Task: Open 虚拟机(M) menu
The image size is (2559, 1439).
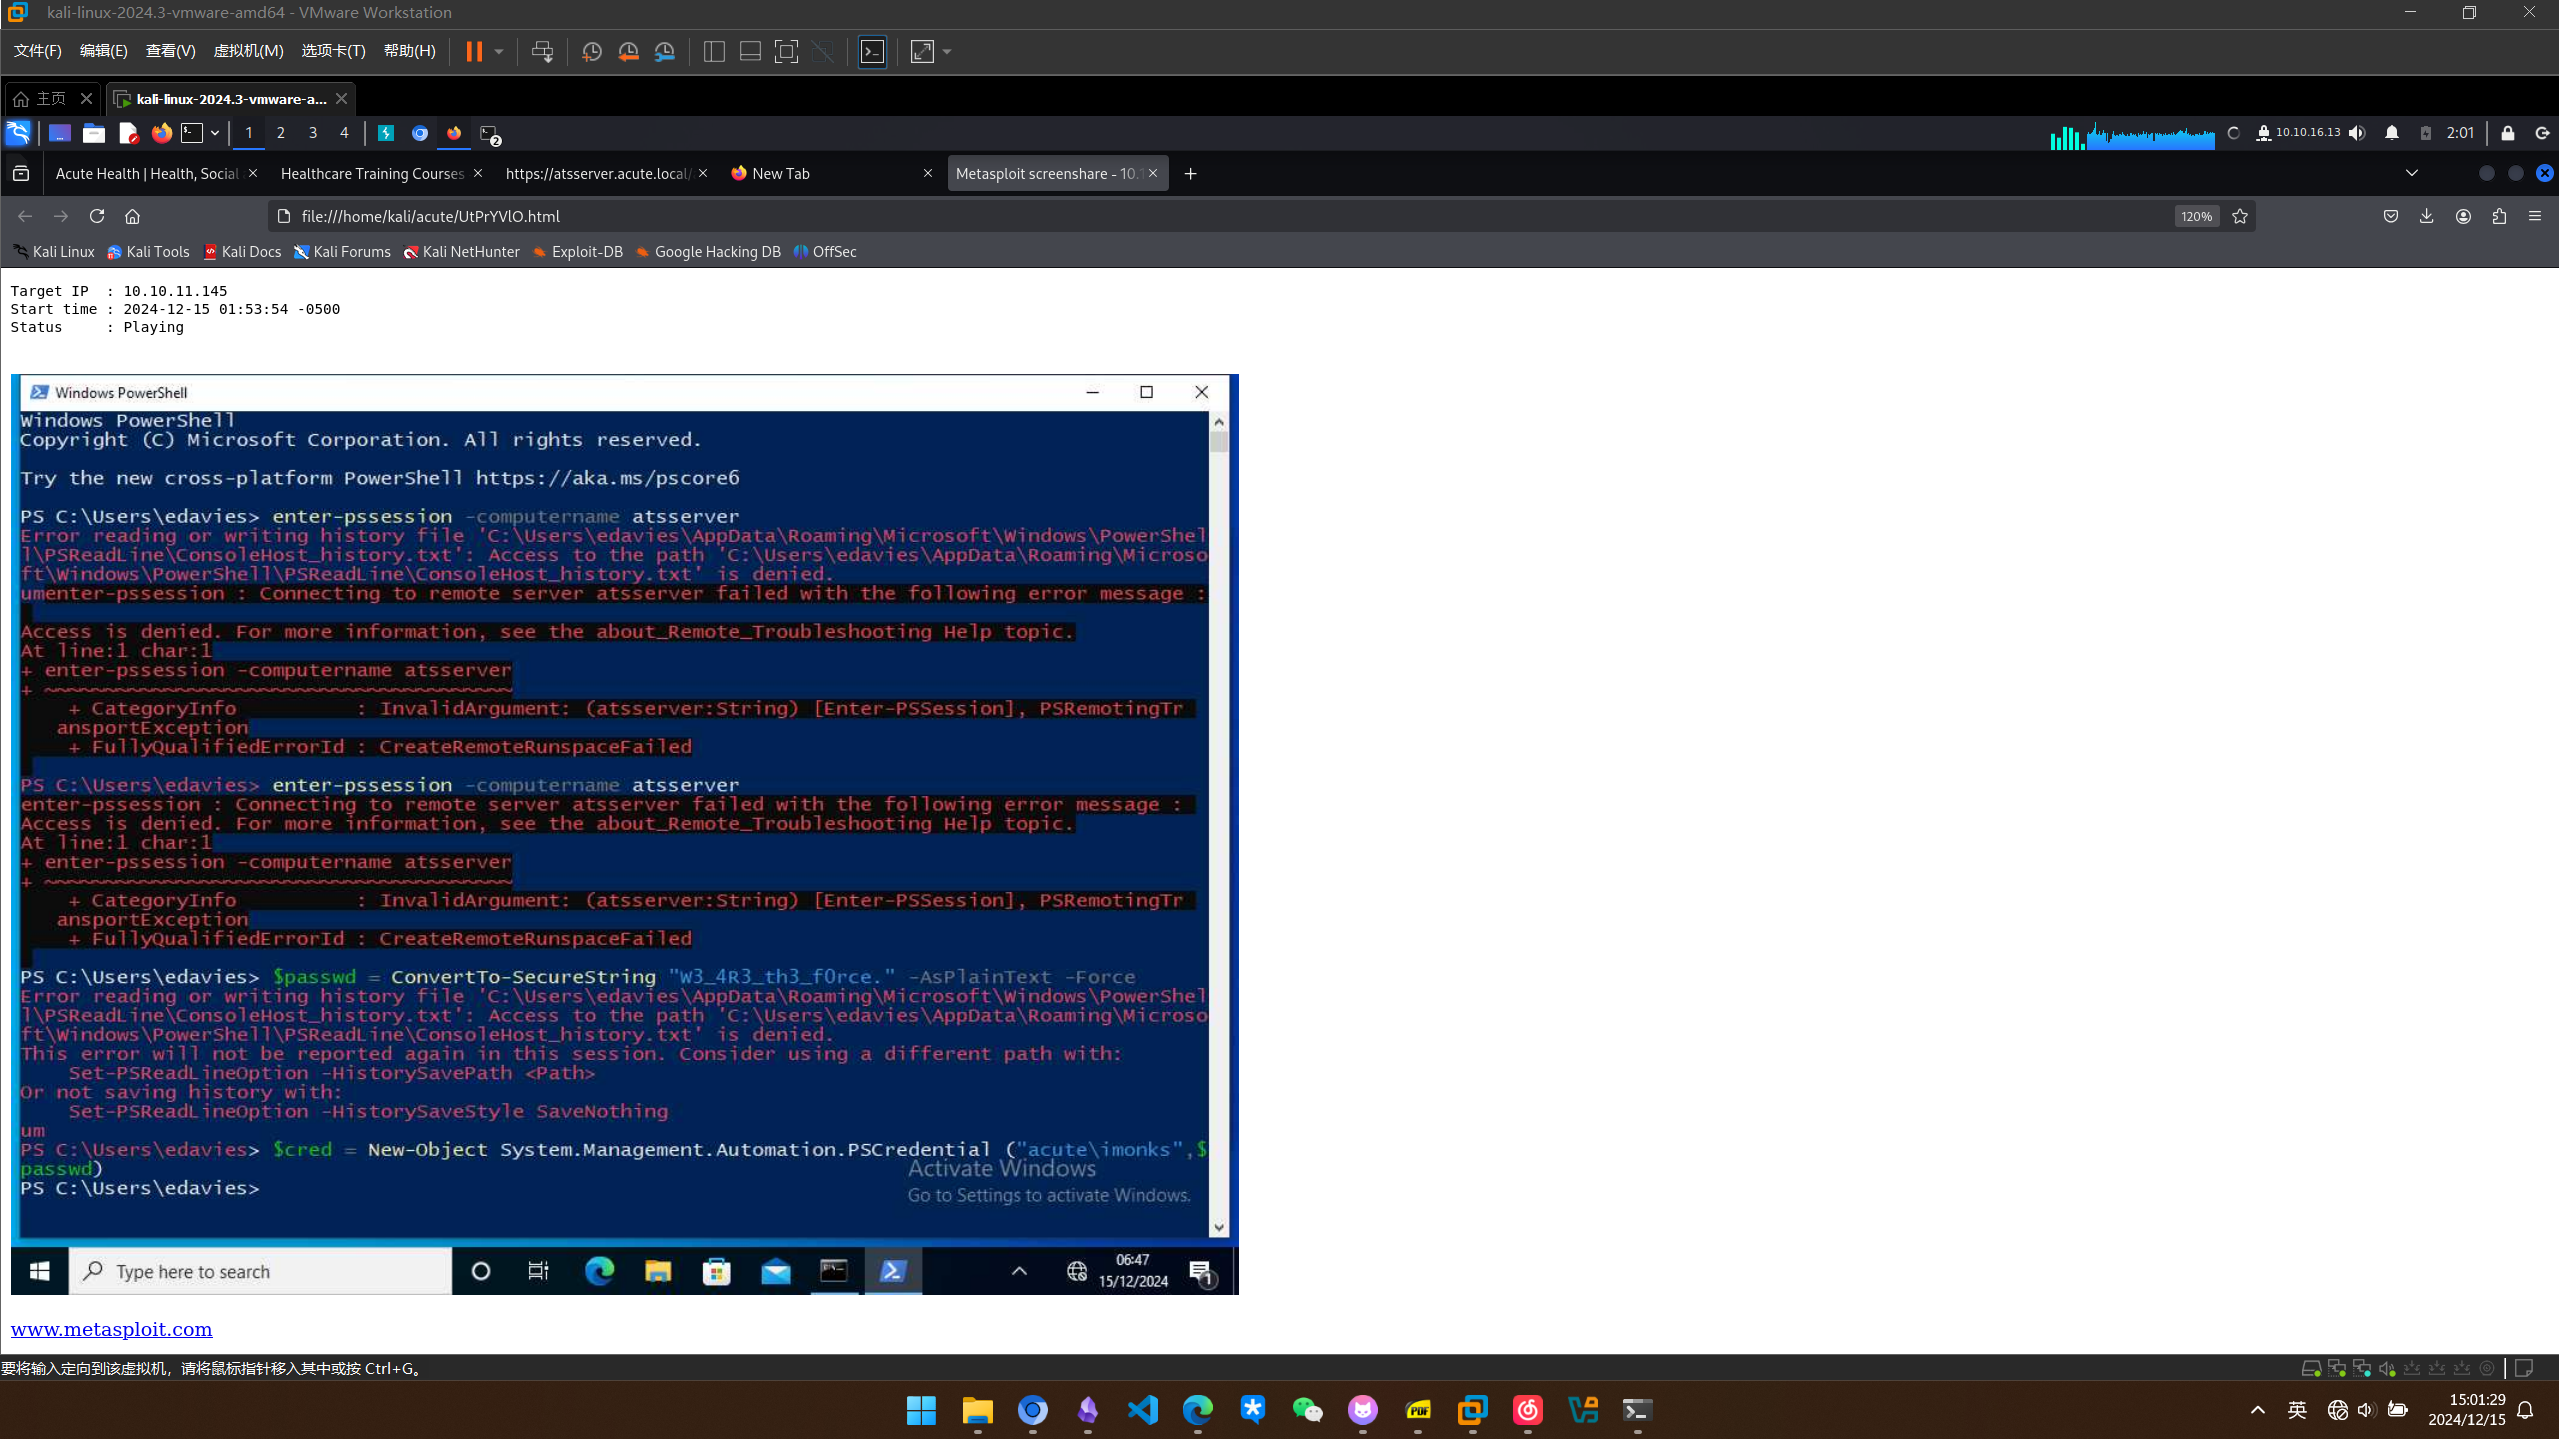Action: pos(248,51)
